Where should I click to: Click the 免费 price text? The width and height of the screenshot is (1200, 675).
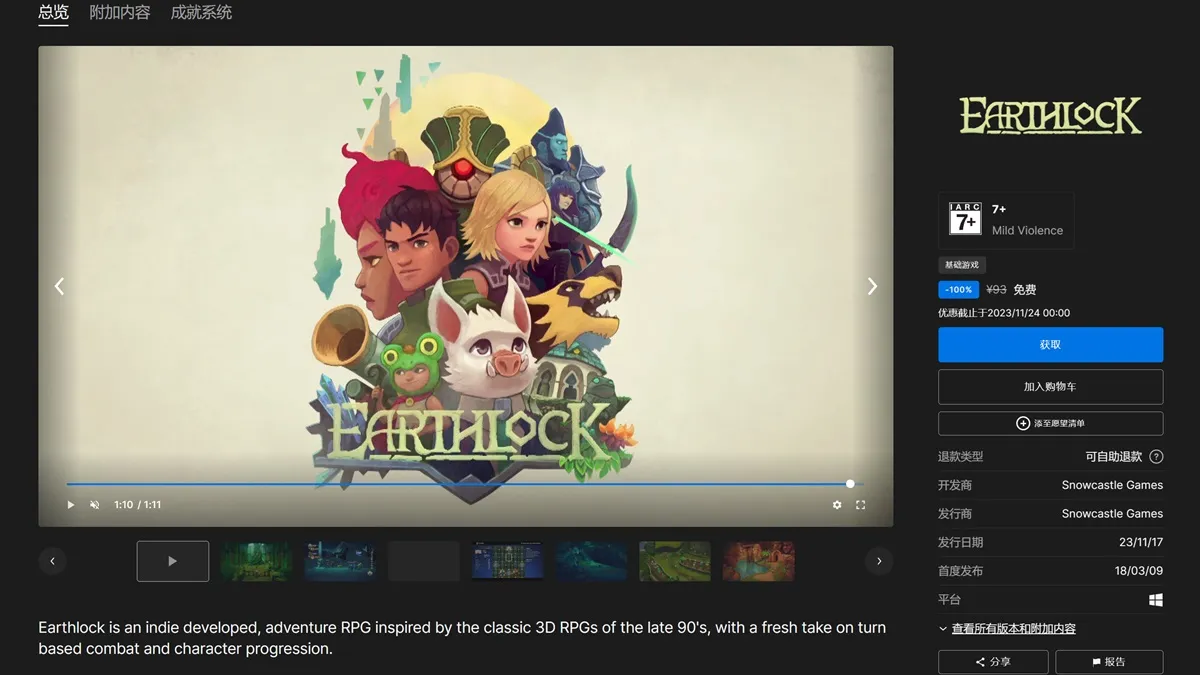pos(1025,289)
